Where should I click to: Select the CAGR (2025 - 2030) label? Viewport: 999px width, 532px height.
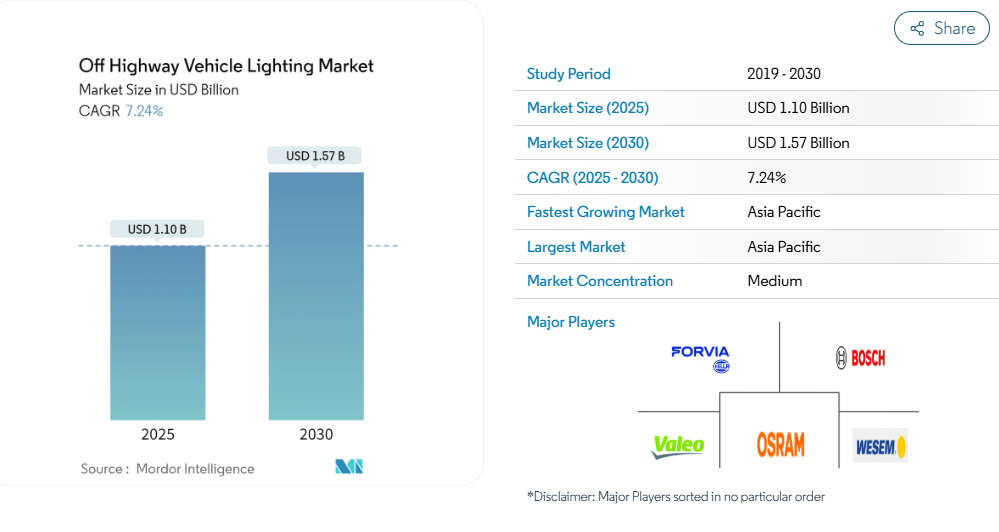pyautogui.click(x=592, y=178)
